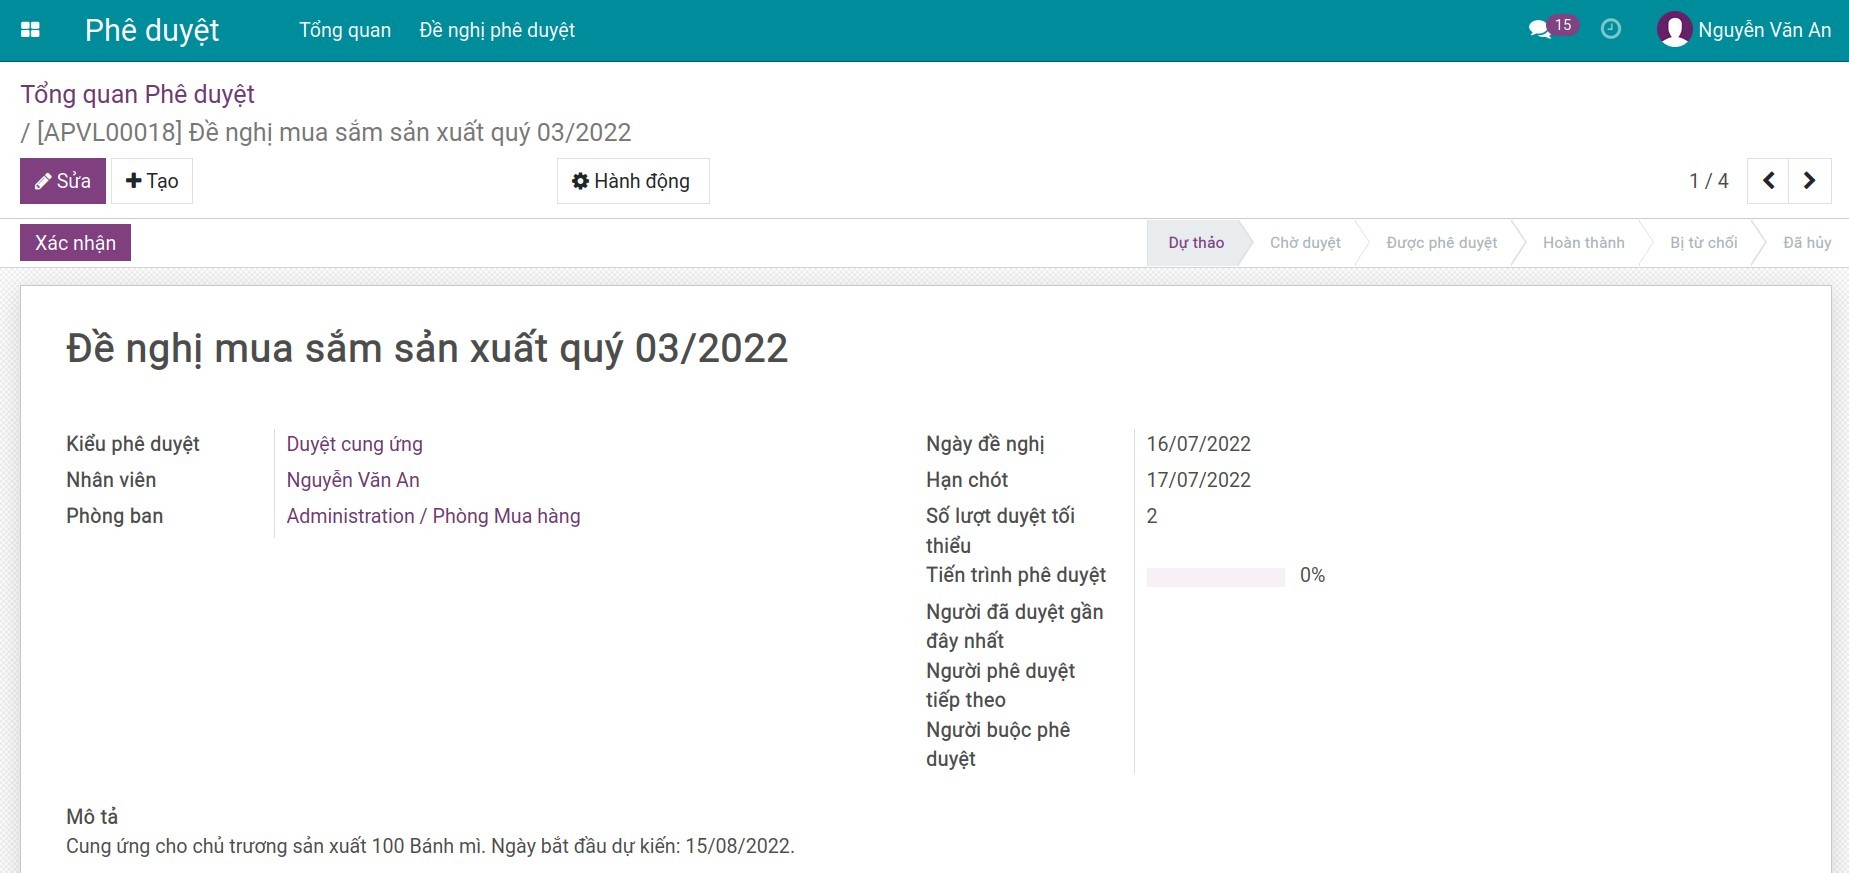Screen dimensions: 1849x873
Task: Go to previous record arrow
Action: [x=1768, y=181]
